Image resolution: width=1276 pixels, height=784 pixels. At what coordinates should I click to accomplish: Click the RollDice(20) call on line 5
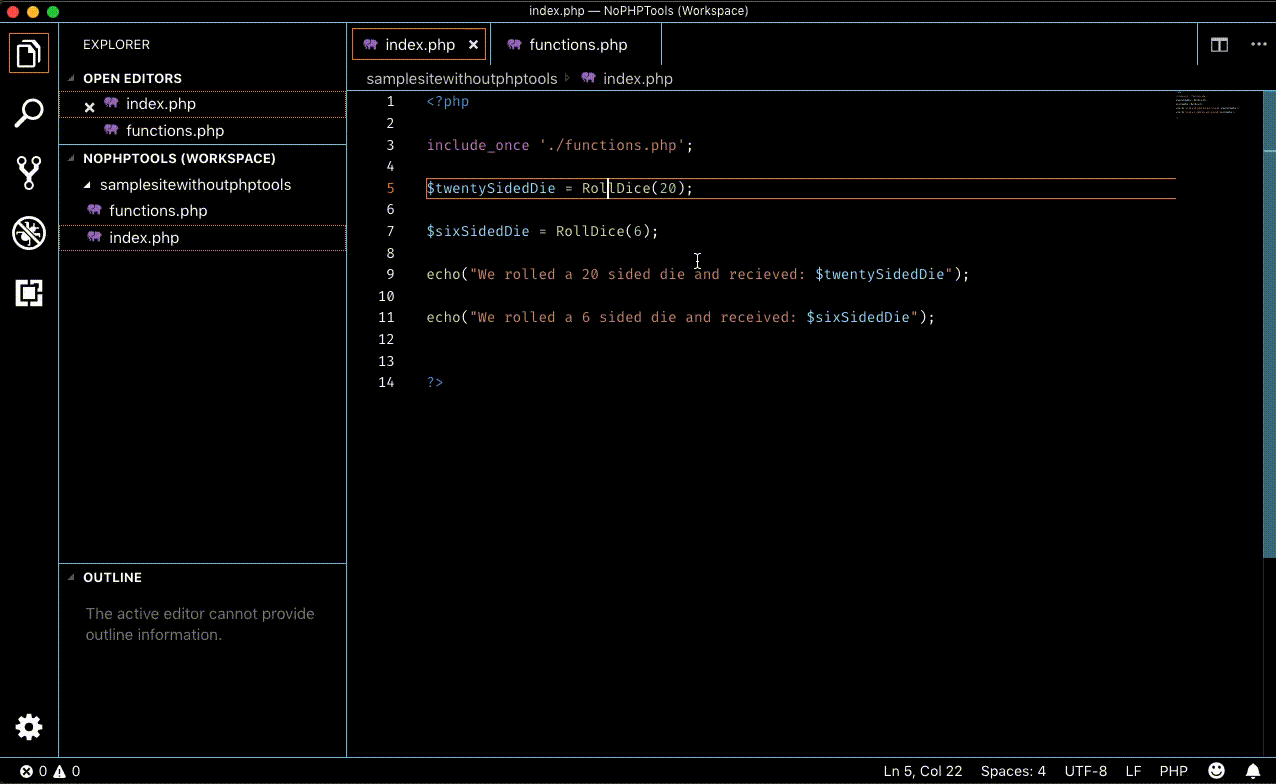(633, 188)
